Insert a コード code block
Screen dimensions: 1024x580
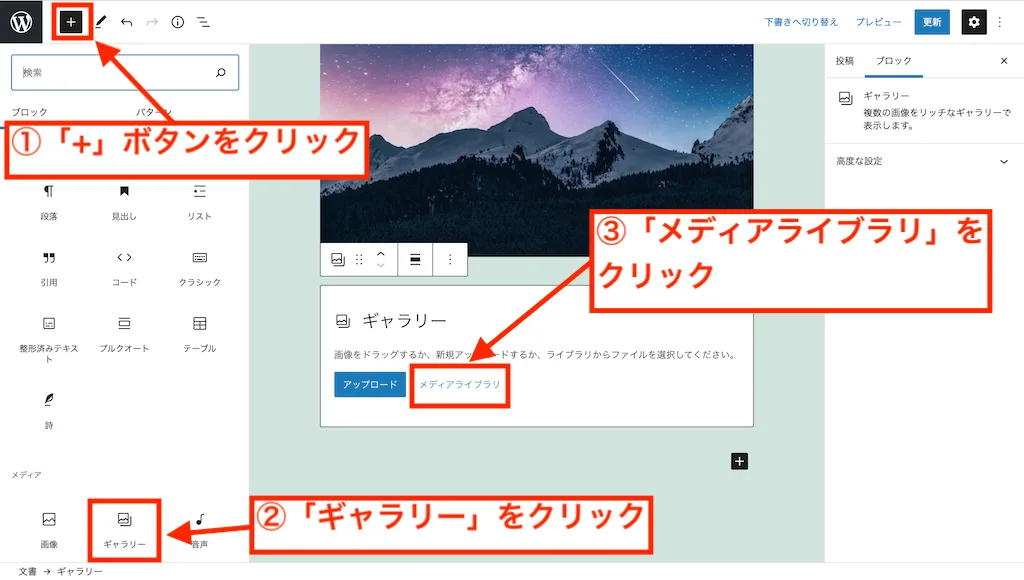124,268
